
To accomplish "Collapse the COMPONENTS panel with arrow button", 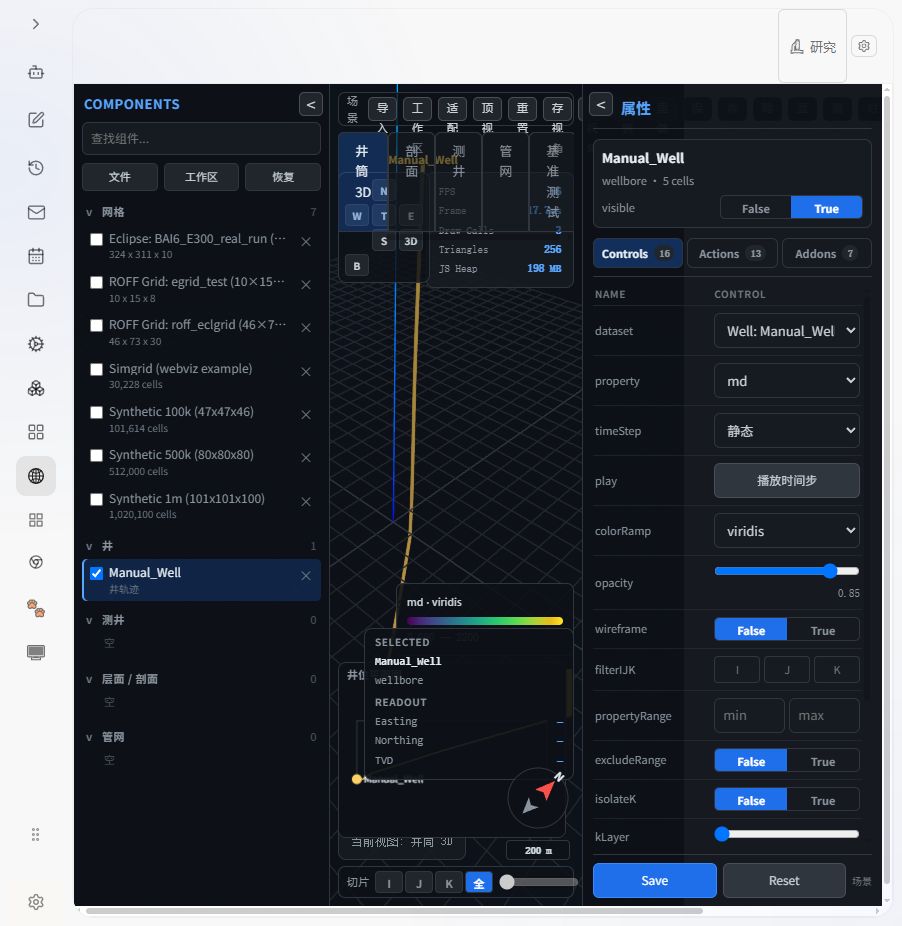I will coord(311,105).
